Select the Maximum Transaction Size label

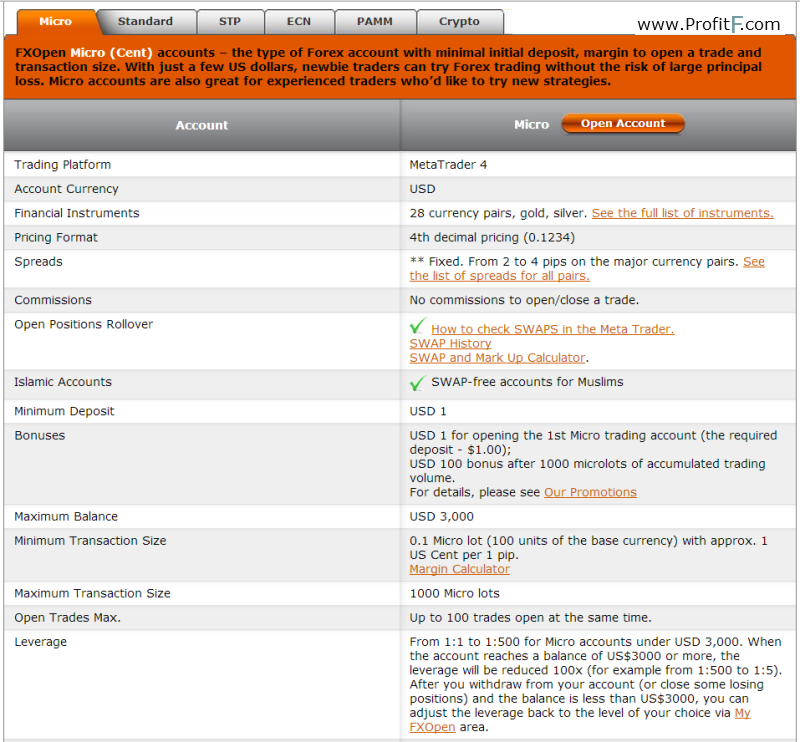pyautogui.click(x=92, y=593)
